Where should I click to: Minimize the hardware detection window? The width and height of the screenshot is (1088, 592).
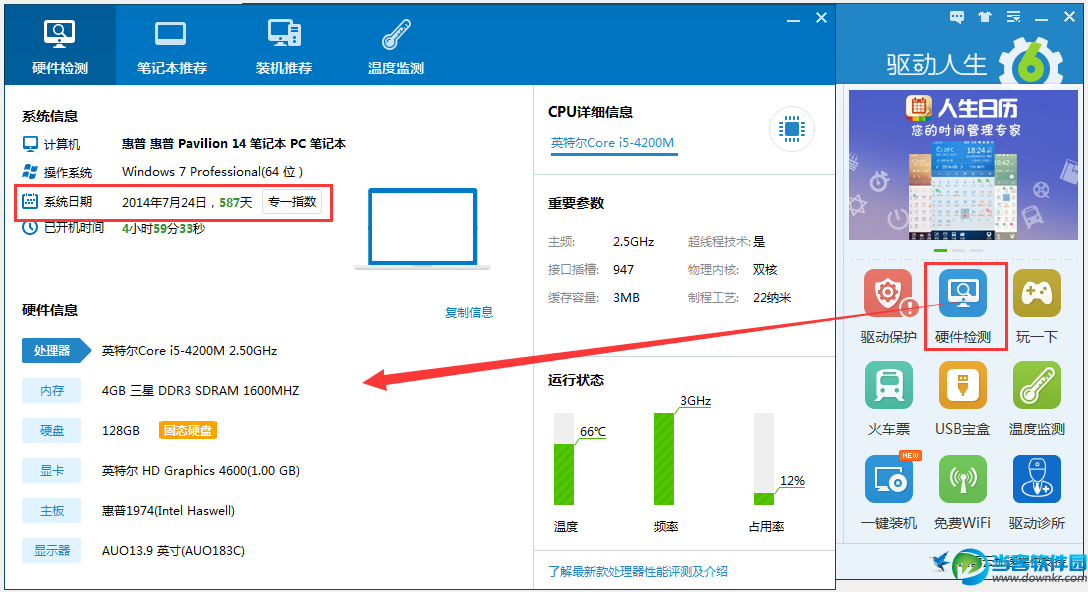coord(793,19)
